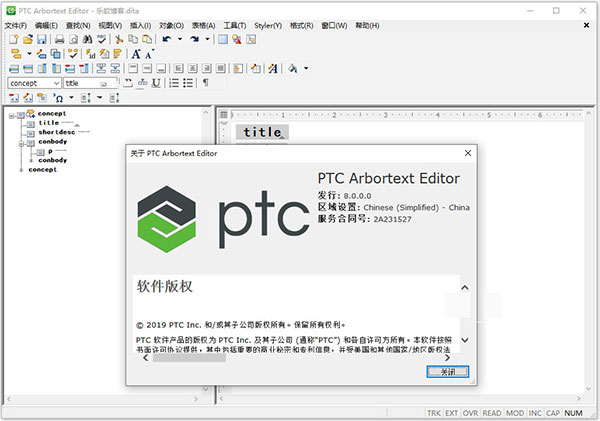Image resolution: width=600 pixels, height=421 pixels.
Task: Click the Open folder toolbar icon
Action: pos(28,39)
